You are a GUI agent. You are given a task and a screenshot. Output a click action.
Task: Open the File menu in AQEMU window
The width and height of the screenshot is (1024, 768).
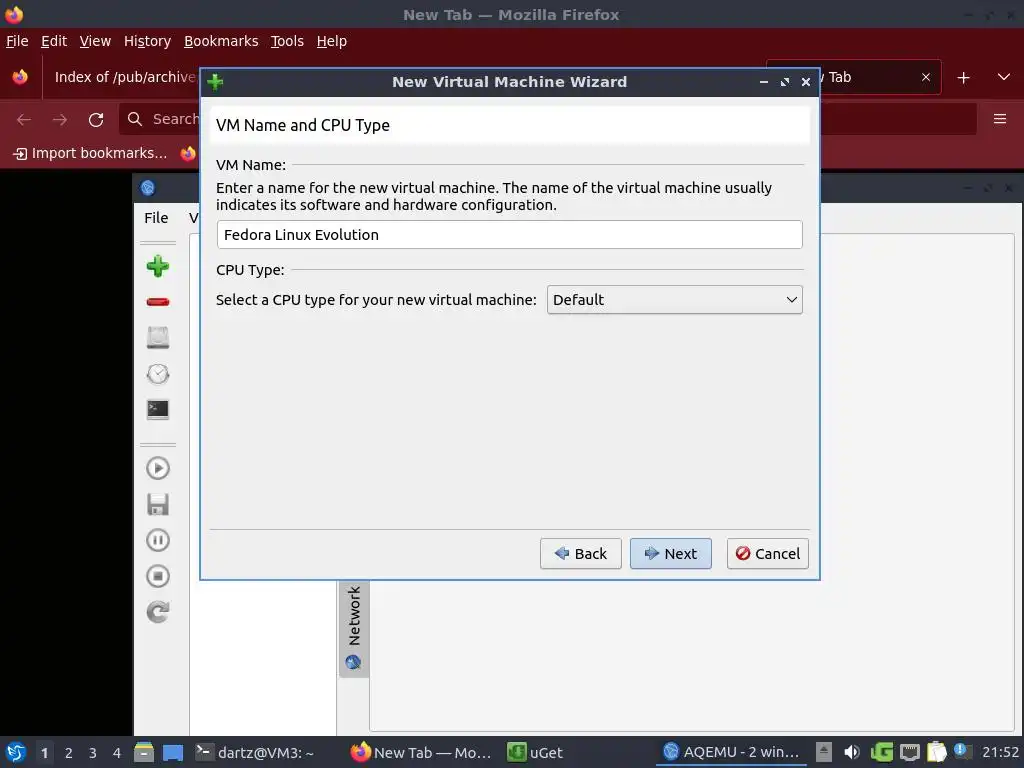click(x=156, y=217)
